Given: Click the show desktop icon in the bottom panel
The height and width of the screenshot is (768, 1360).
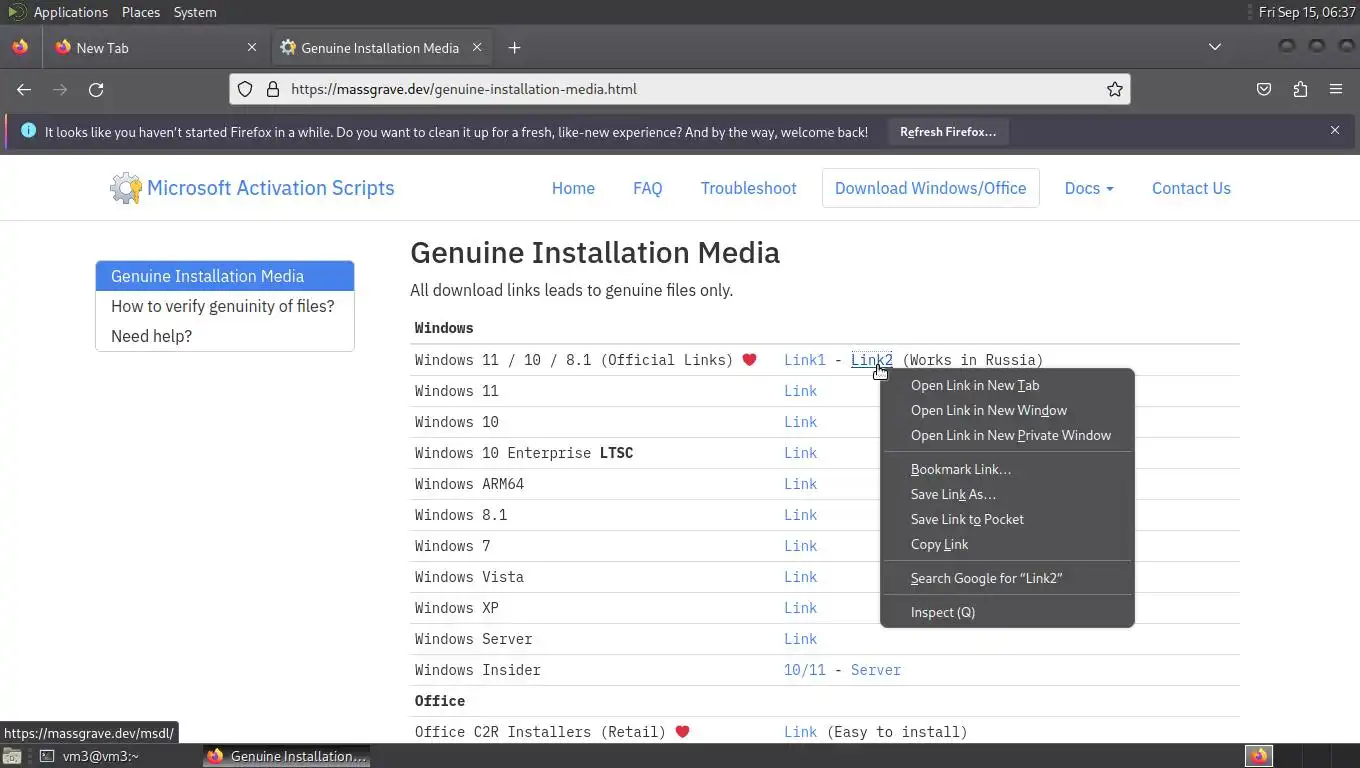Looking at the screenshot, I should click(12, 756).
